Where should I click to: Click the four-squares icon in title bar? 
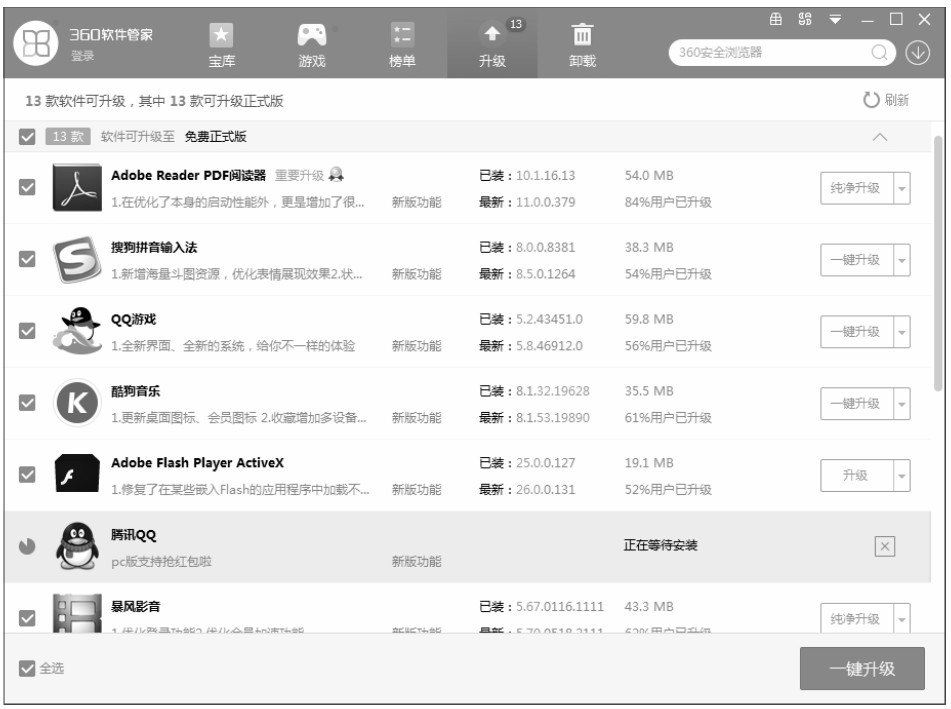click(x=805, y=19)
